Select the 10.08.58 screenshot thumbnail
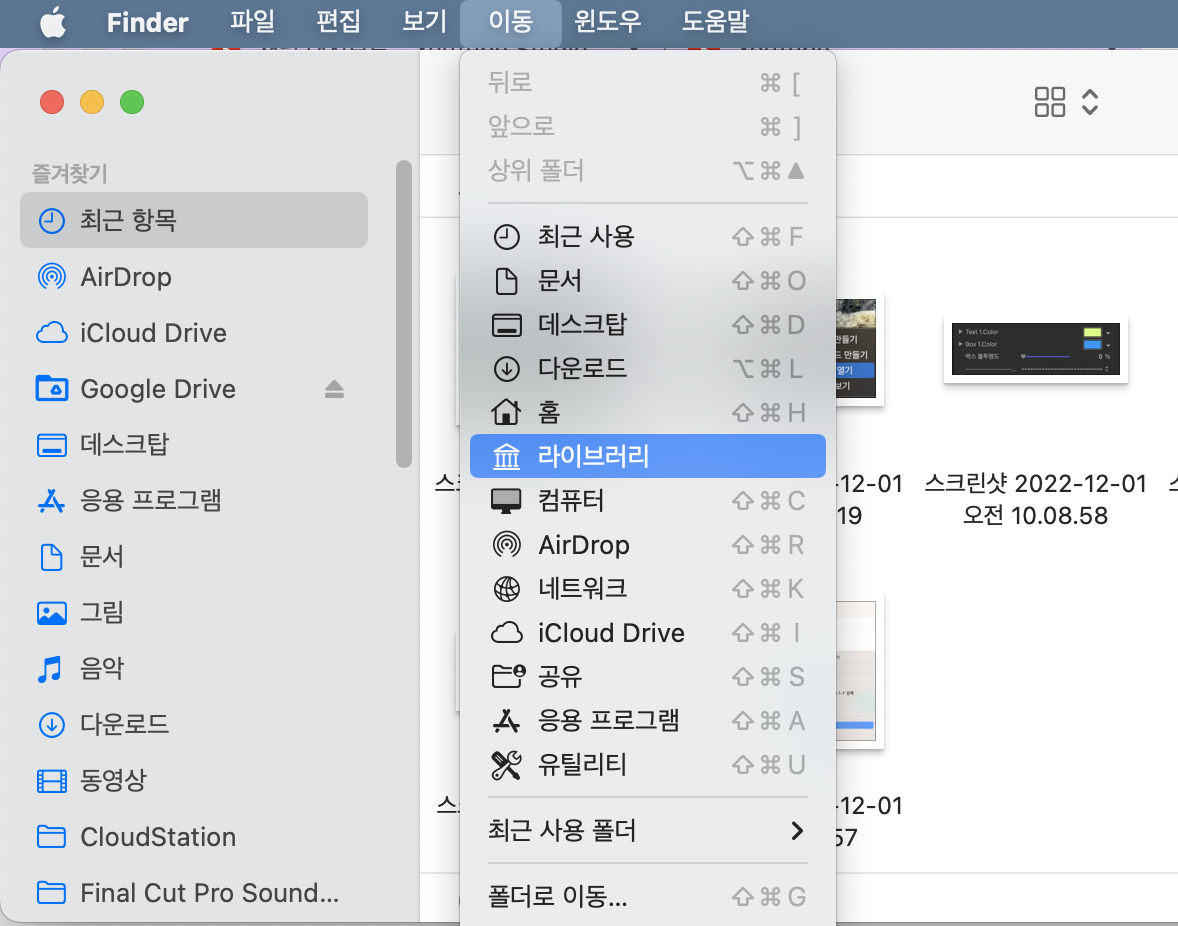Viewport: 1178px width, 926px height. pos(1035,349)
